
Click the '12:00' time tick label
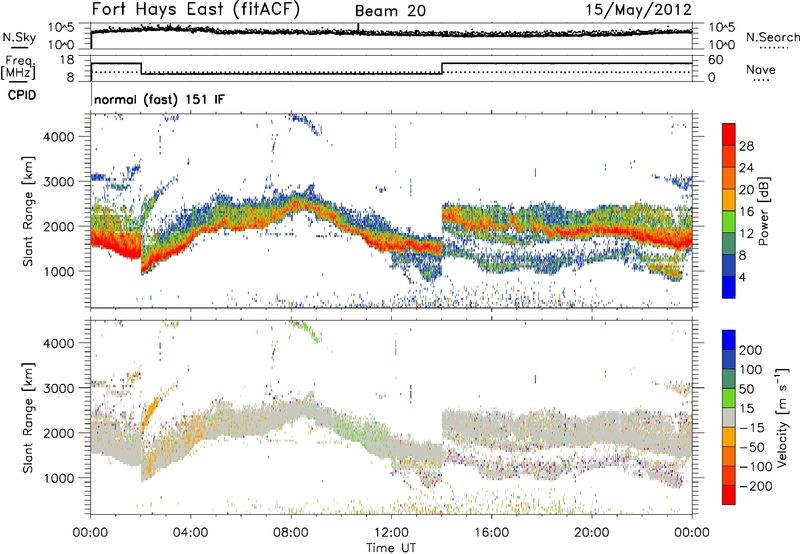391,533
